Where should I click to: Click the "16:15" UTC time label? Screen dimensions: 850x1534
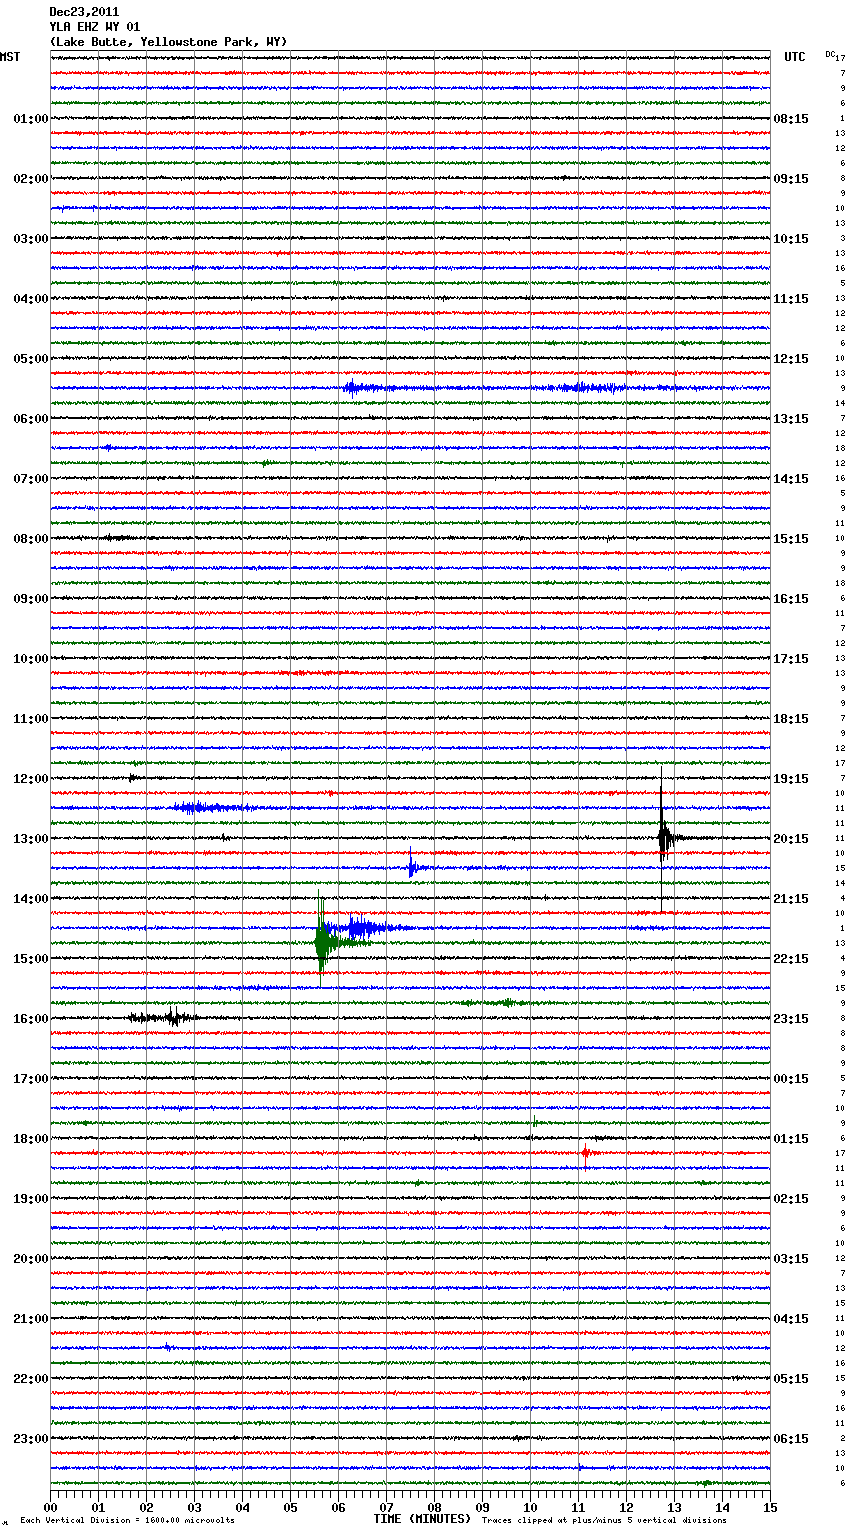791,599
